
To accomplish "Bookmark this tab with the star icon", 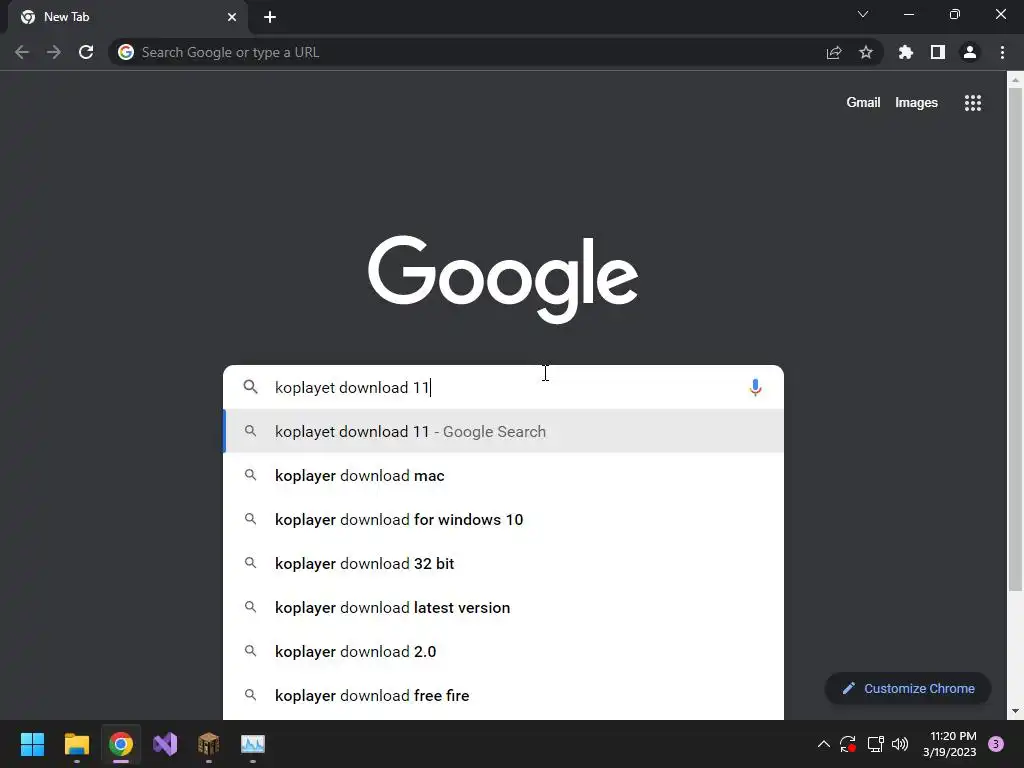I will point(866,52).
